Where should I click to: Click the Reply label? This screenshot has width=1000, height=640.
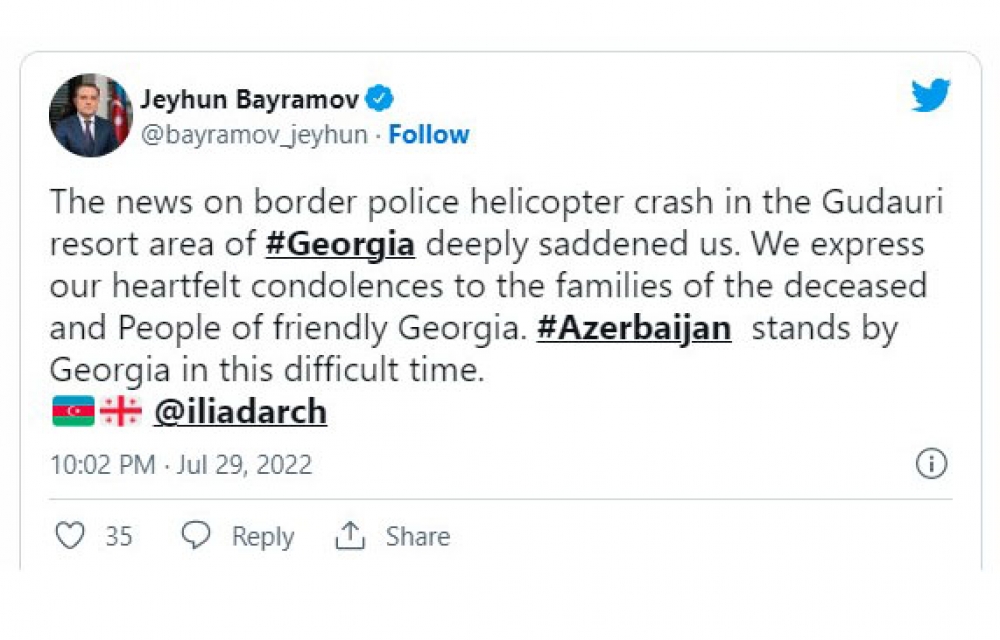click(x=263, y=537)
